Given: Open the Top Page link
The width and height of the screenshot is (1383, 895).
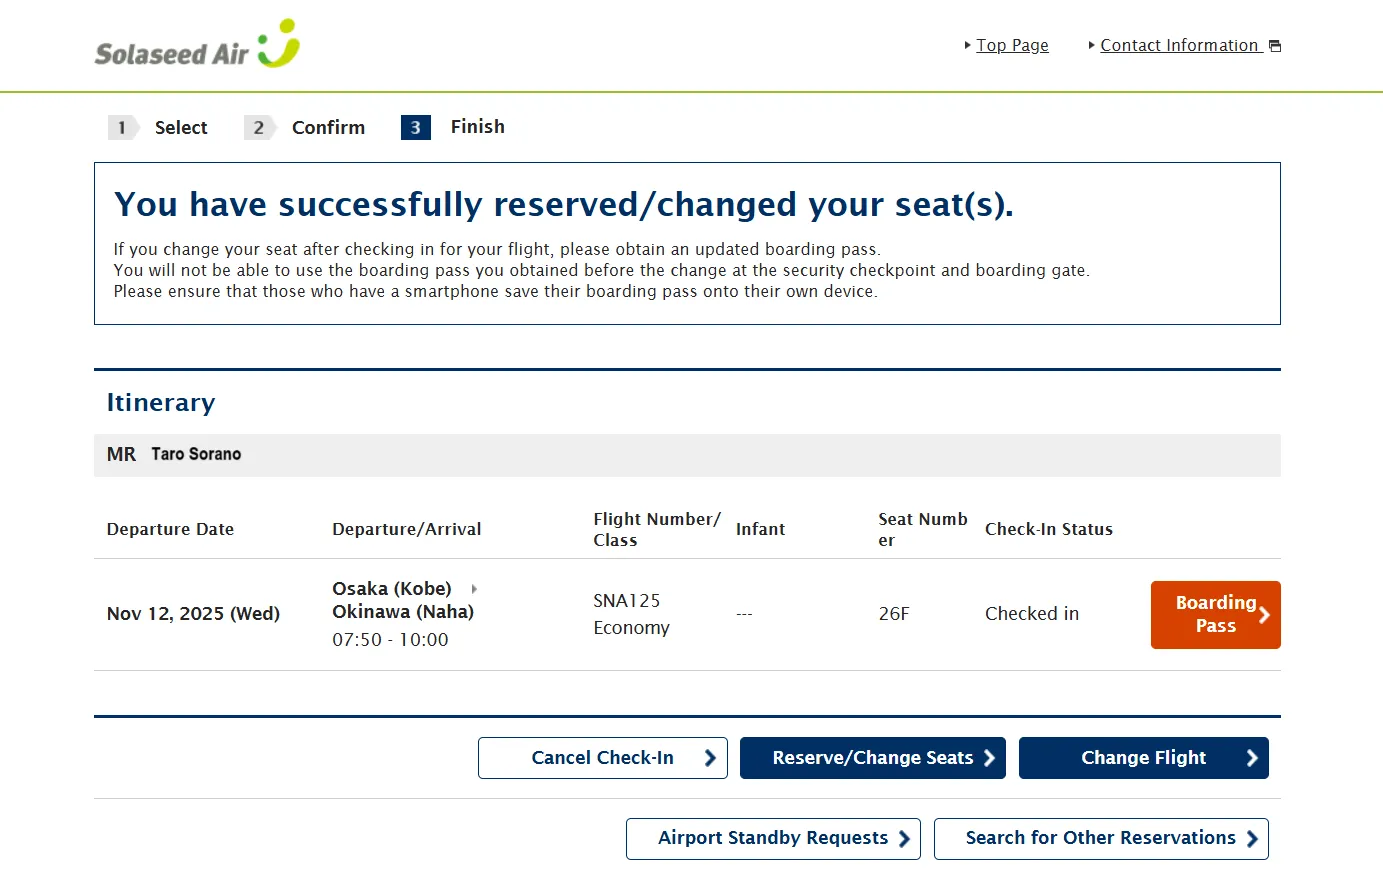Looking at the screenshot, I should (x=1012, y=45).
